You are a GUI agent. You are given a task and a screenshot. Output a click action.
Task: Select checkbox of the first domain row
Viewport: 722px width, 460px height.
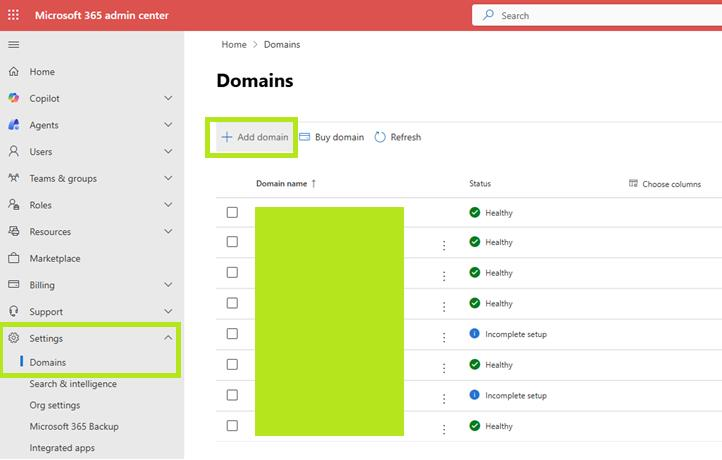(232, 212)
